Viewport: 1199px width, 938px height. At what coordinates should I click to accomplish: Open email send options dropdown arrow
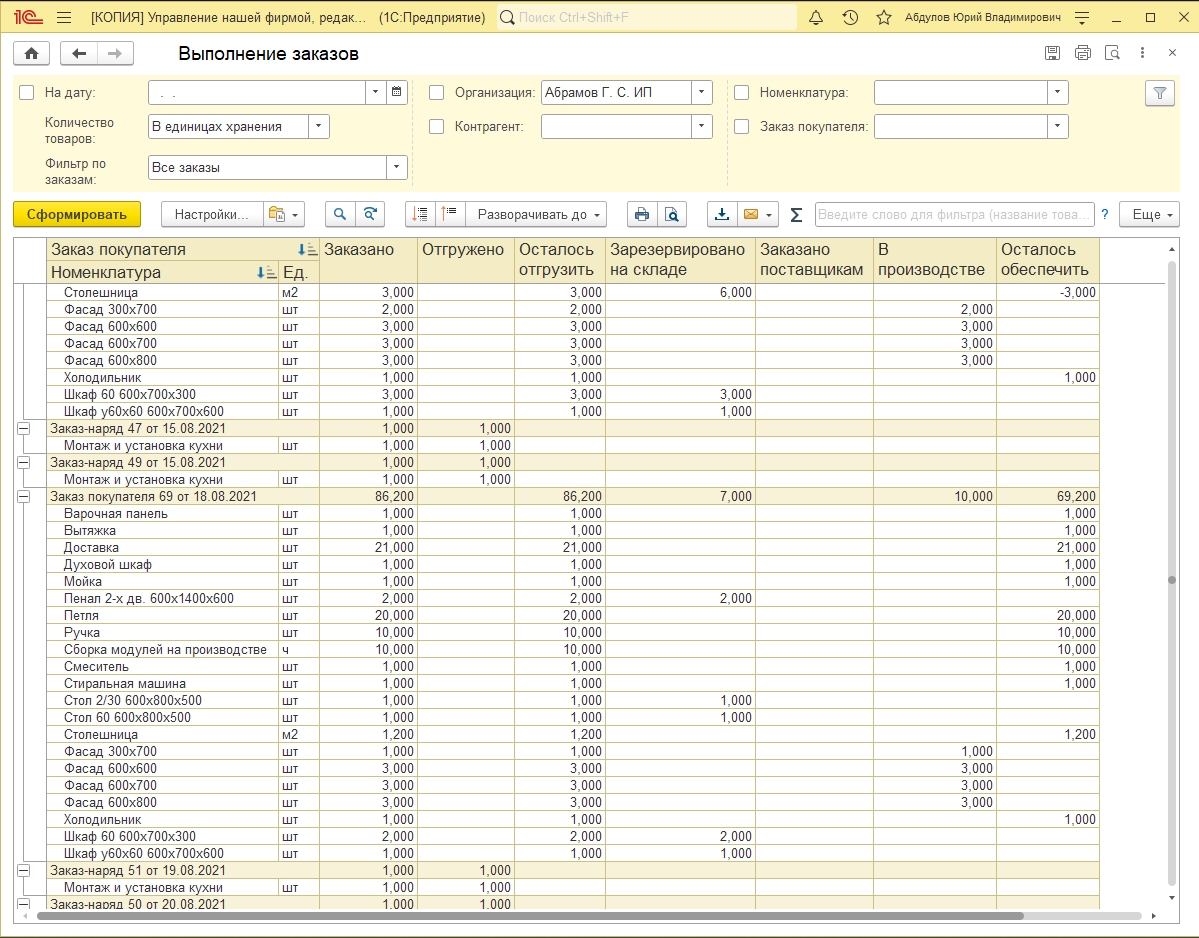point(770,215)
